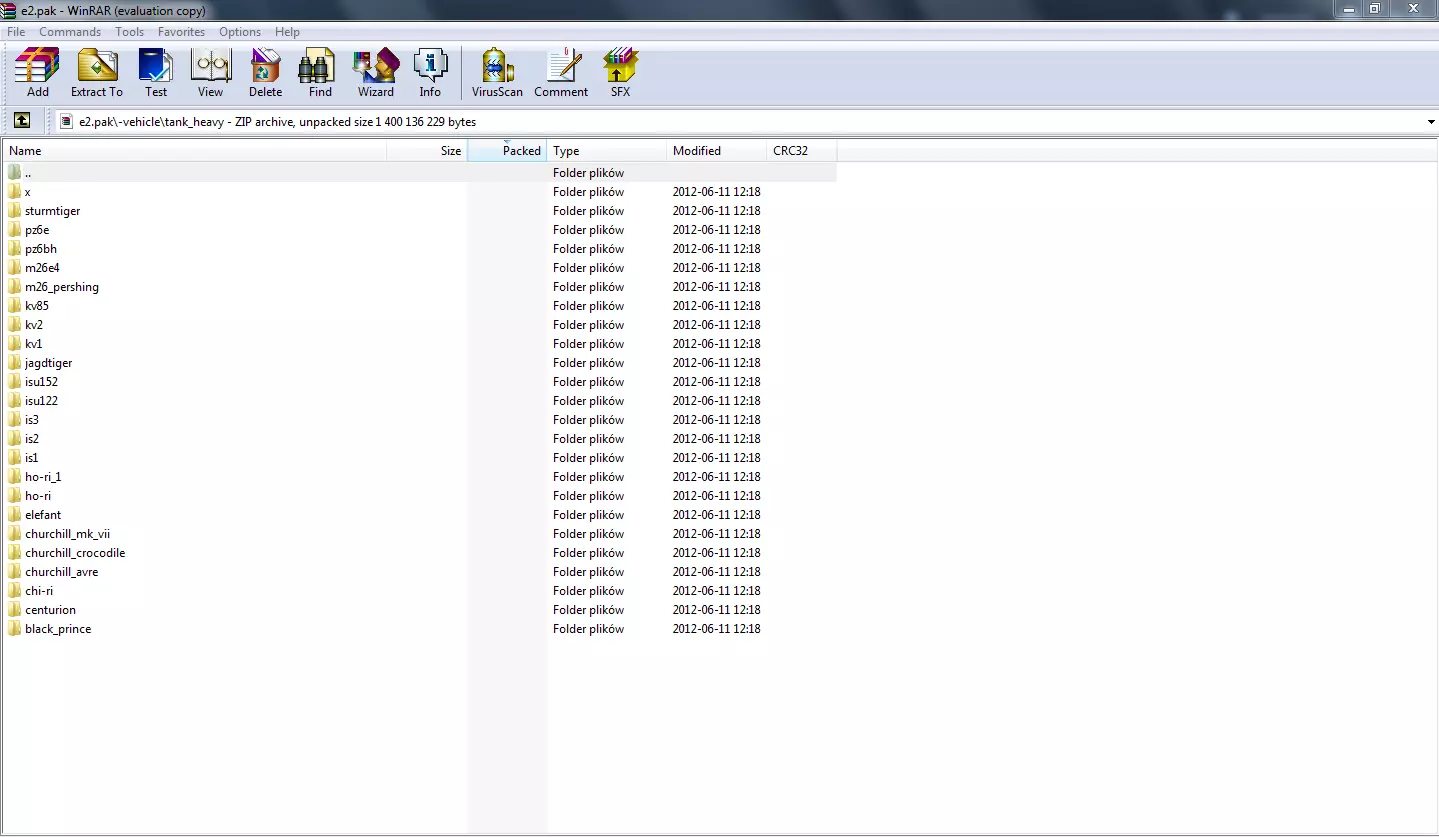
Task: Expand the archive path dropdown arrow
Action: tap(1431, 122)
